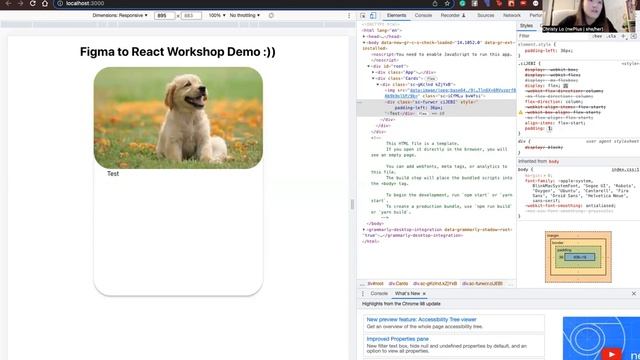The height and width of the screenshot is (360, 640).
Task: Open the Dimensions: Responsive dropdown
Action: point(120,16)
